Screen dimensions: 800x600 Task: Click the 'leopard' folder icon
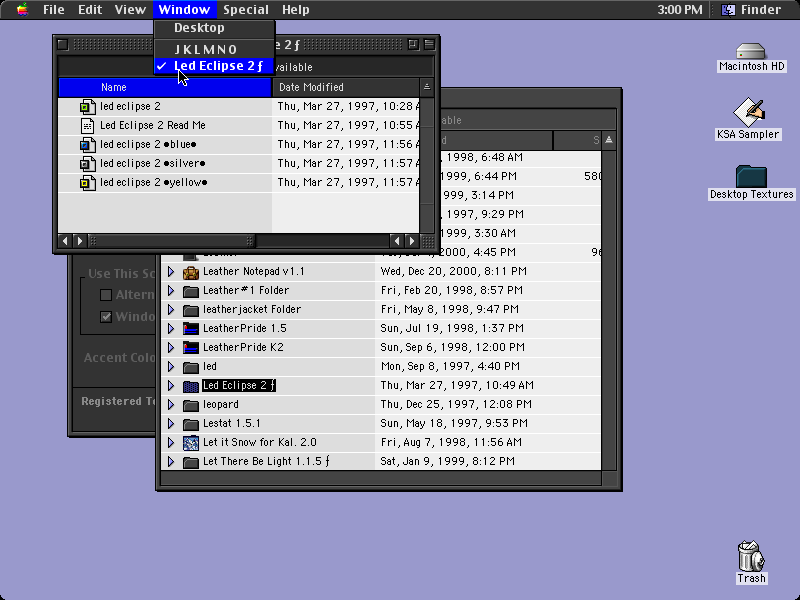(x=191, y=405)
